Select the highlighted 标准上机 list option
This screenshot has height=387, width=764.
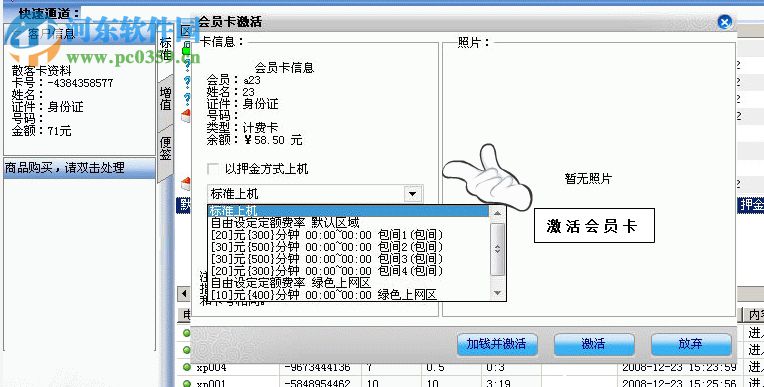pos(348,211)
